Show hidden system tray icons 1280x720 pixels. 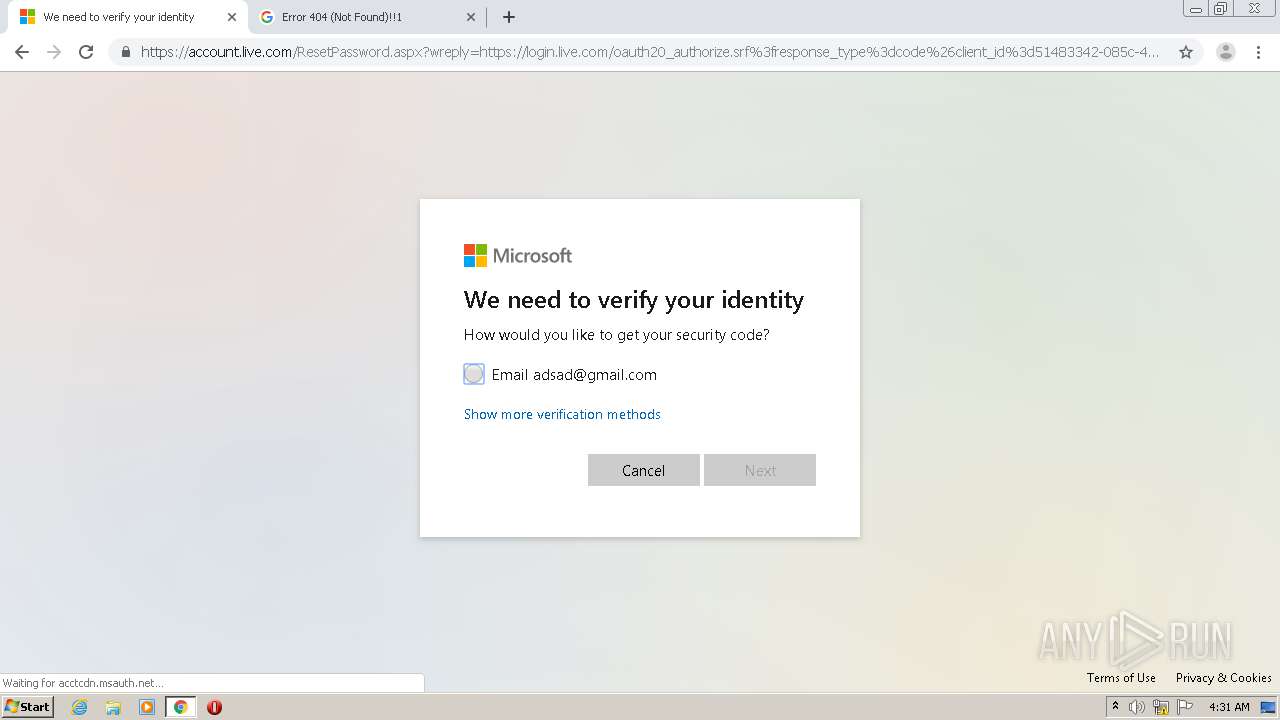point(1115,707)
